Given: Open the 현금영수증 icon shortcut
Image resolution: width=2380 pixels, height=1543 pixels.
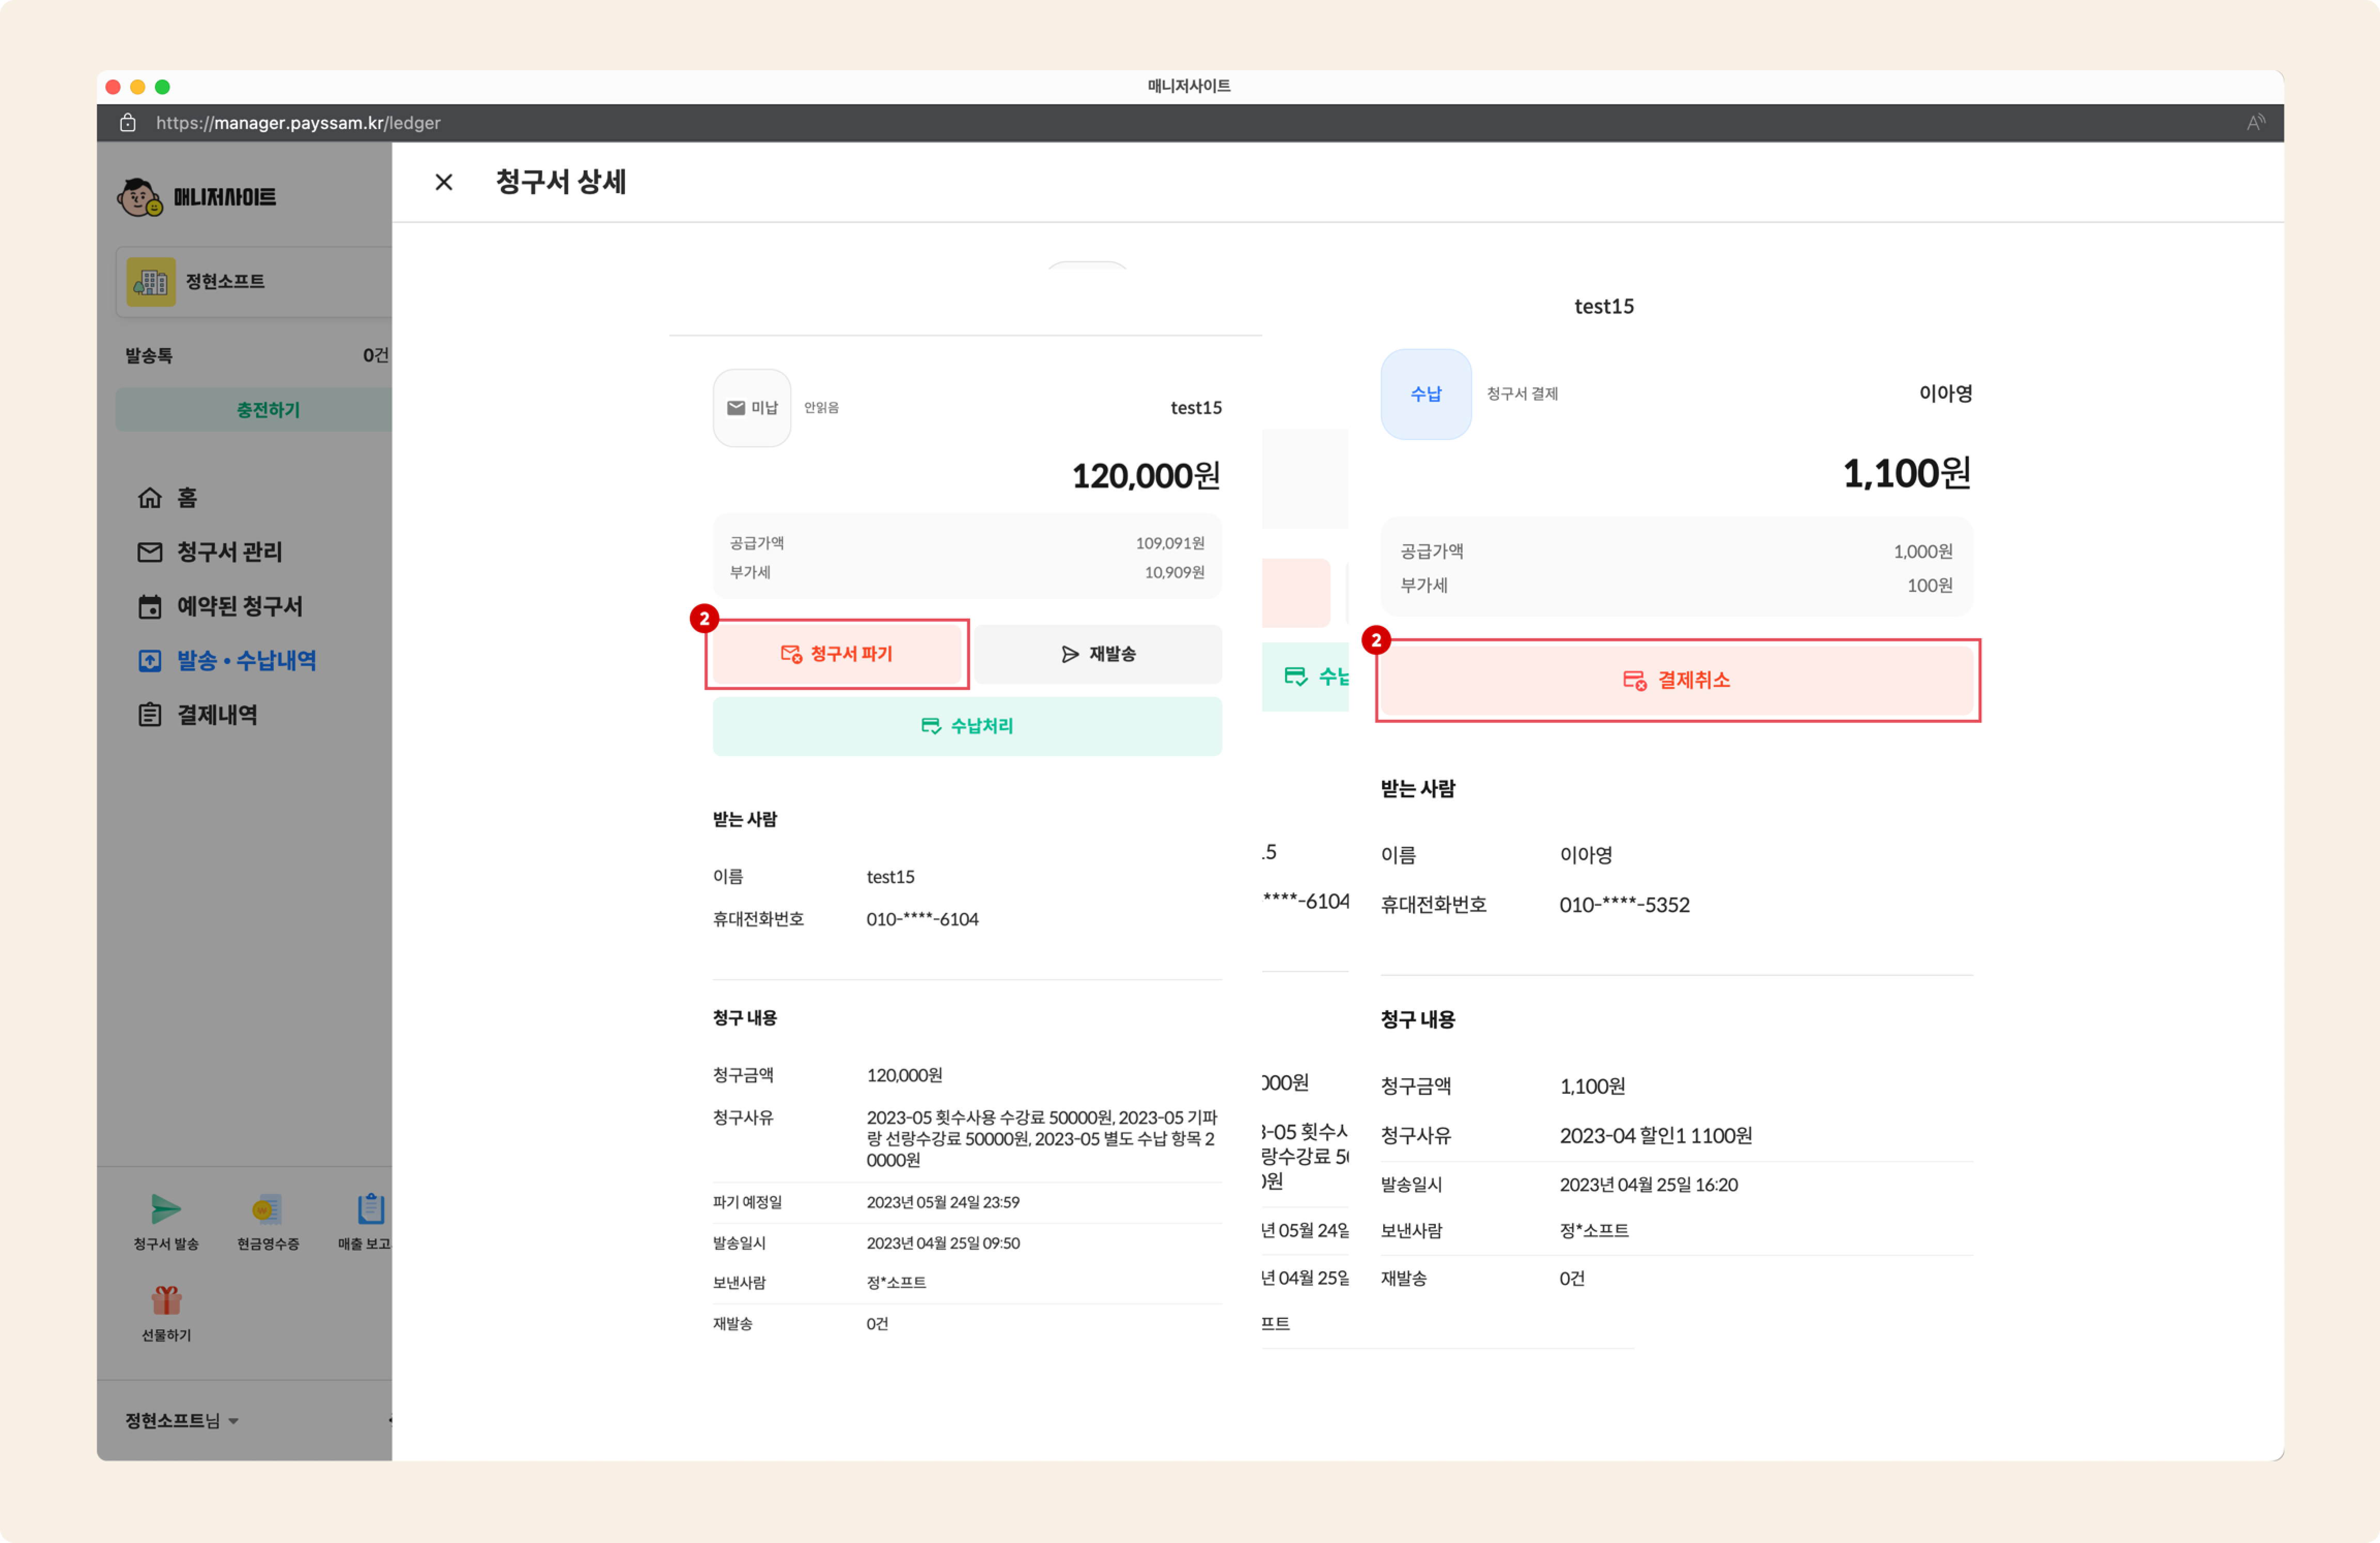Looking at the screenshot, I should point(267,1209).
